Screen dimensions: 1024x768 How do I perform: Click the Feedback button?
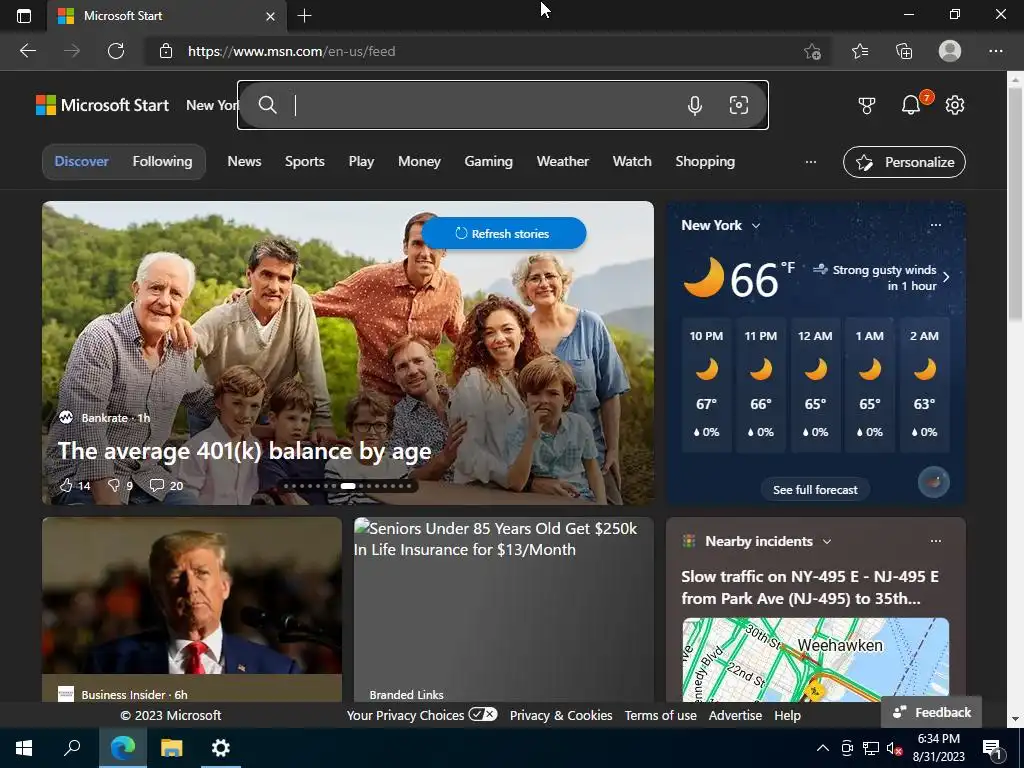[x=931, y=712]
